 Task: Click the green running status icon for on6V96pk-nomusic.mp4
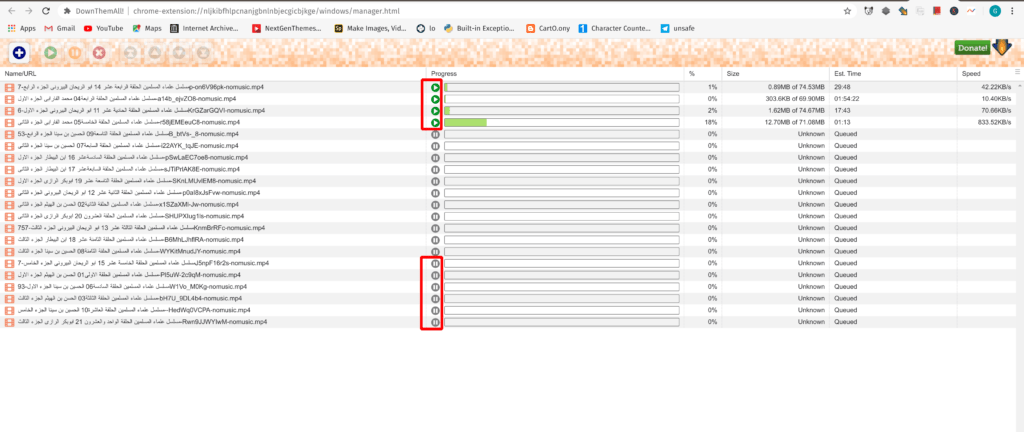click(435, 88)
